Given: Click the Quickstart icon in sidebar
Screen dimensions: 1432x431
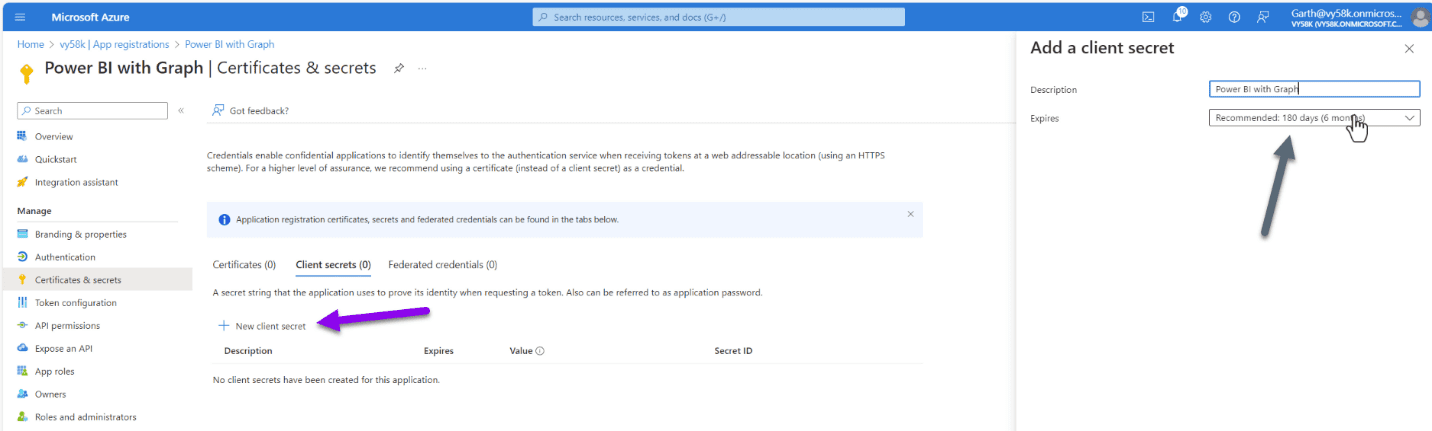Looking at the screenshot, I should [22, 159].
